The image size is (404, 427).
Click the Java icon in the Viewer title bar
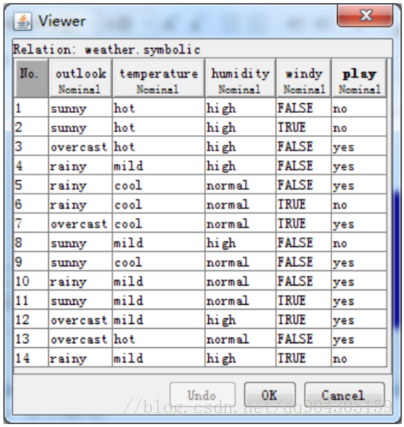click(x=23, y=22)
